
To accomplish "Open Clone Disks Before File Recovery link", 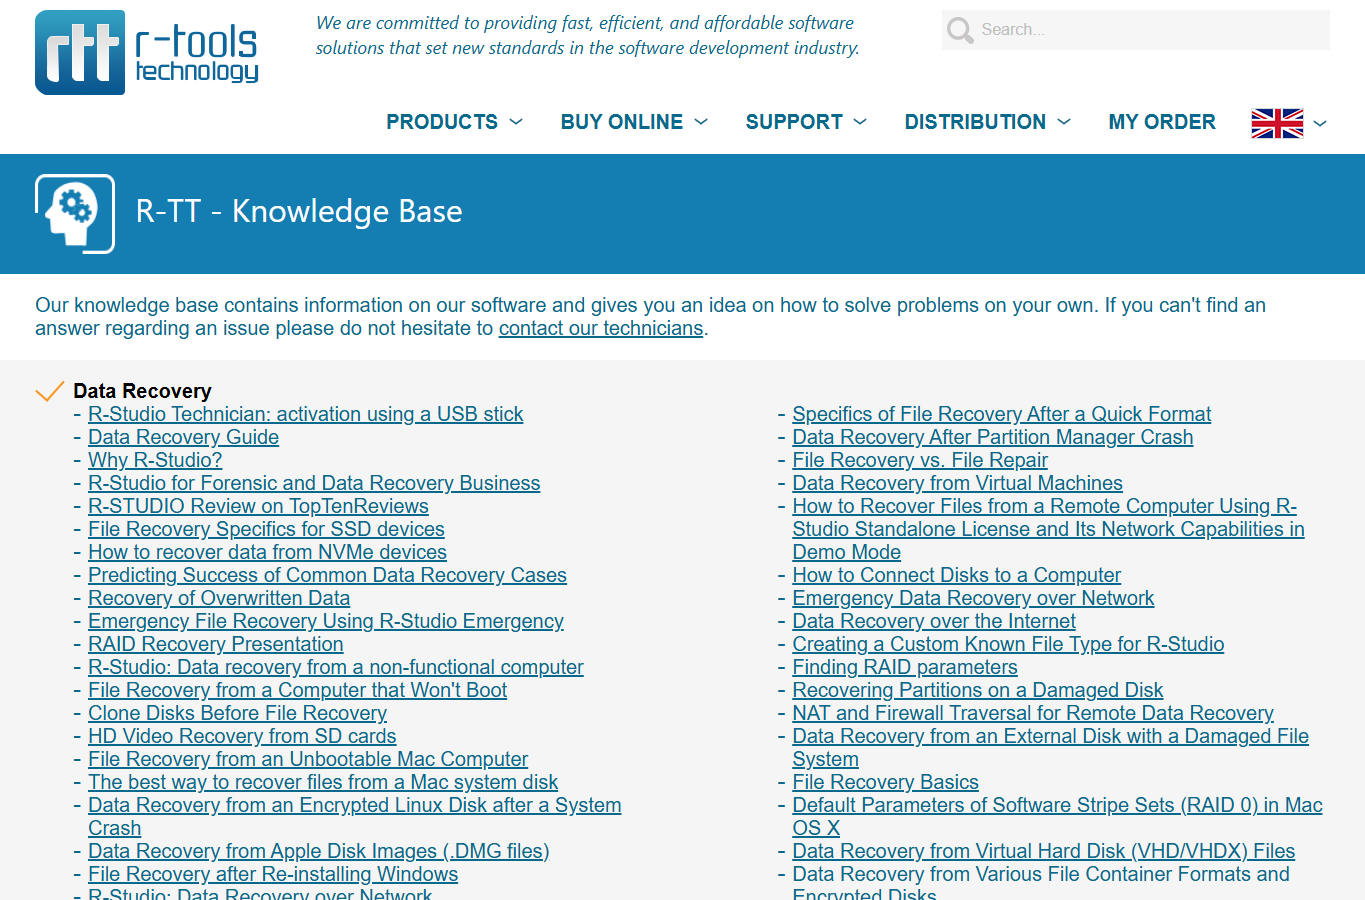I will (237, 713).
